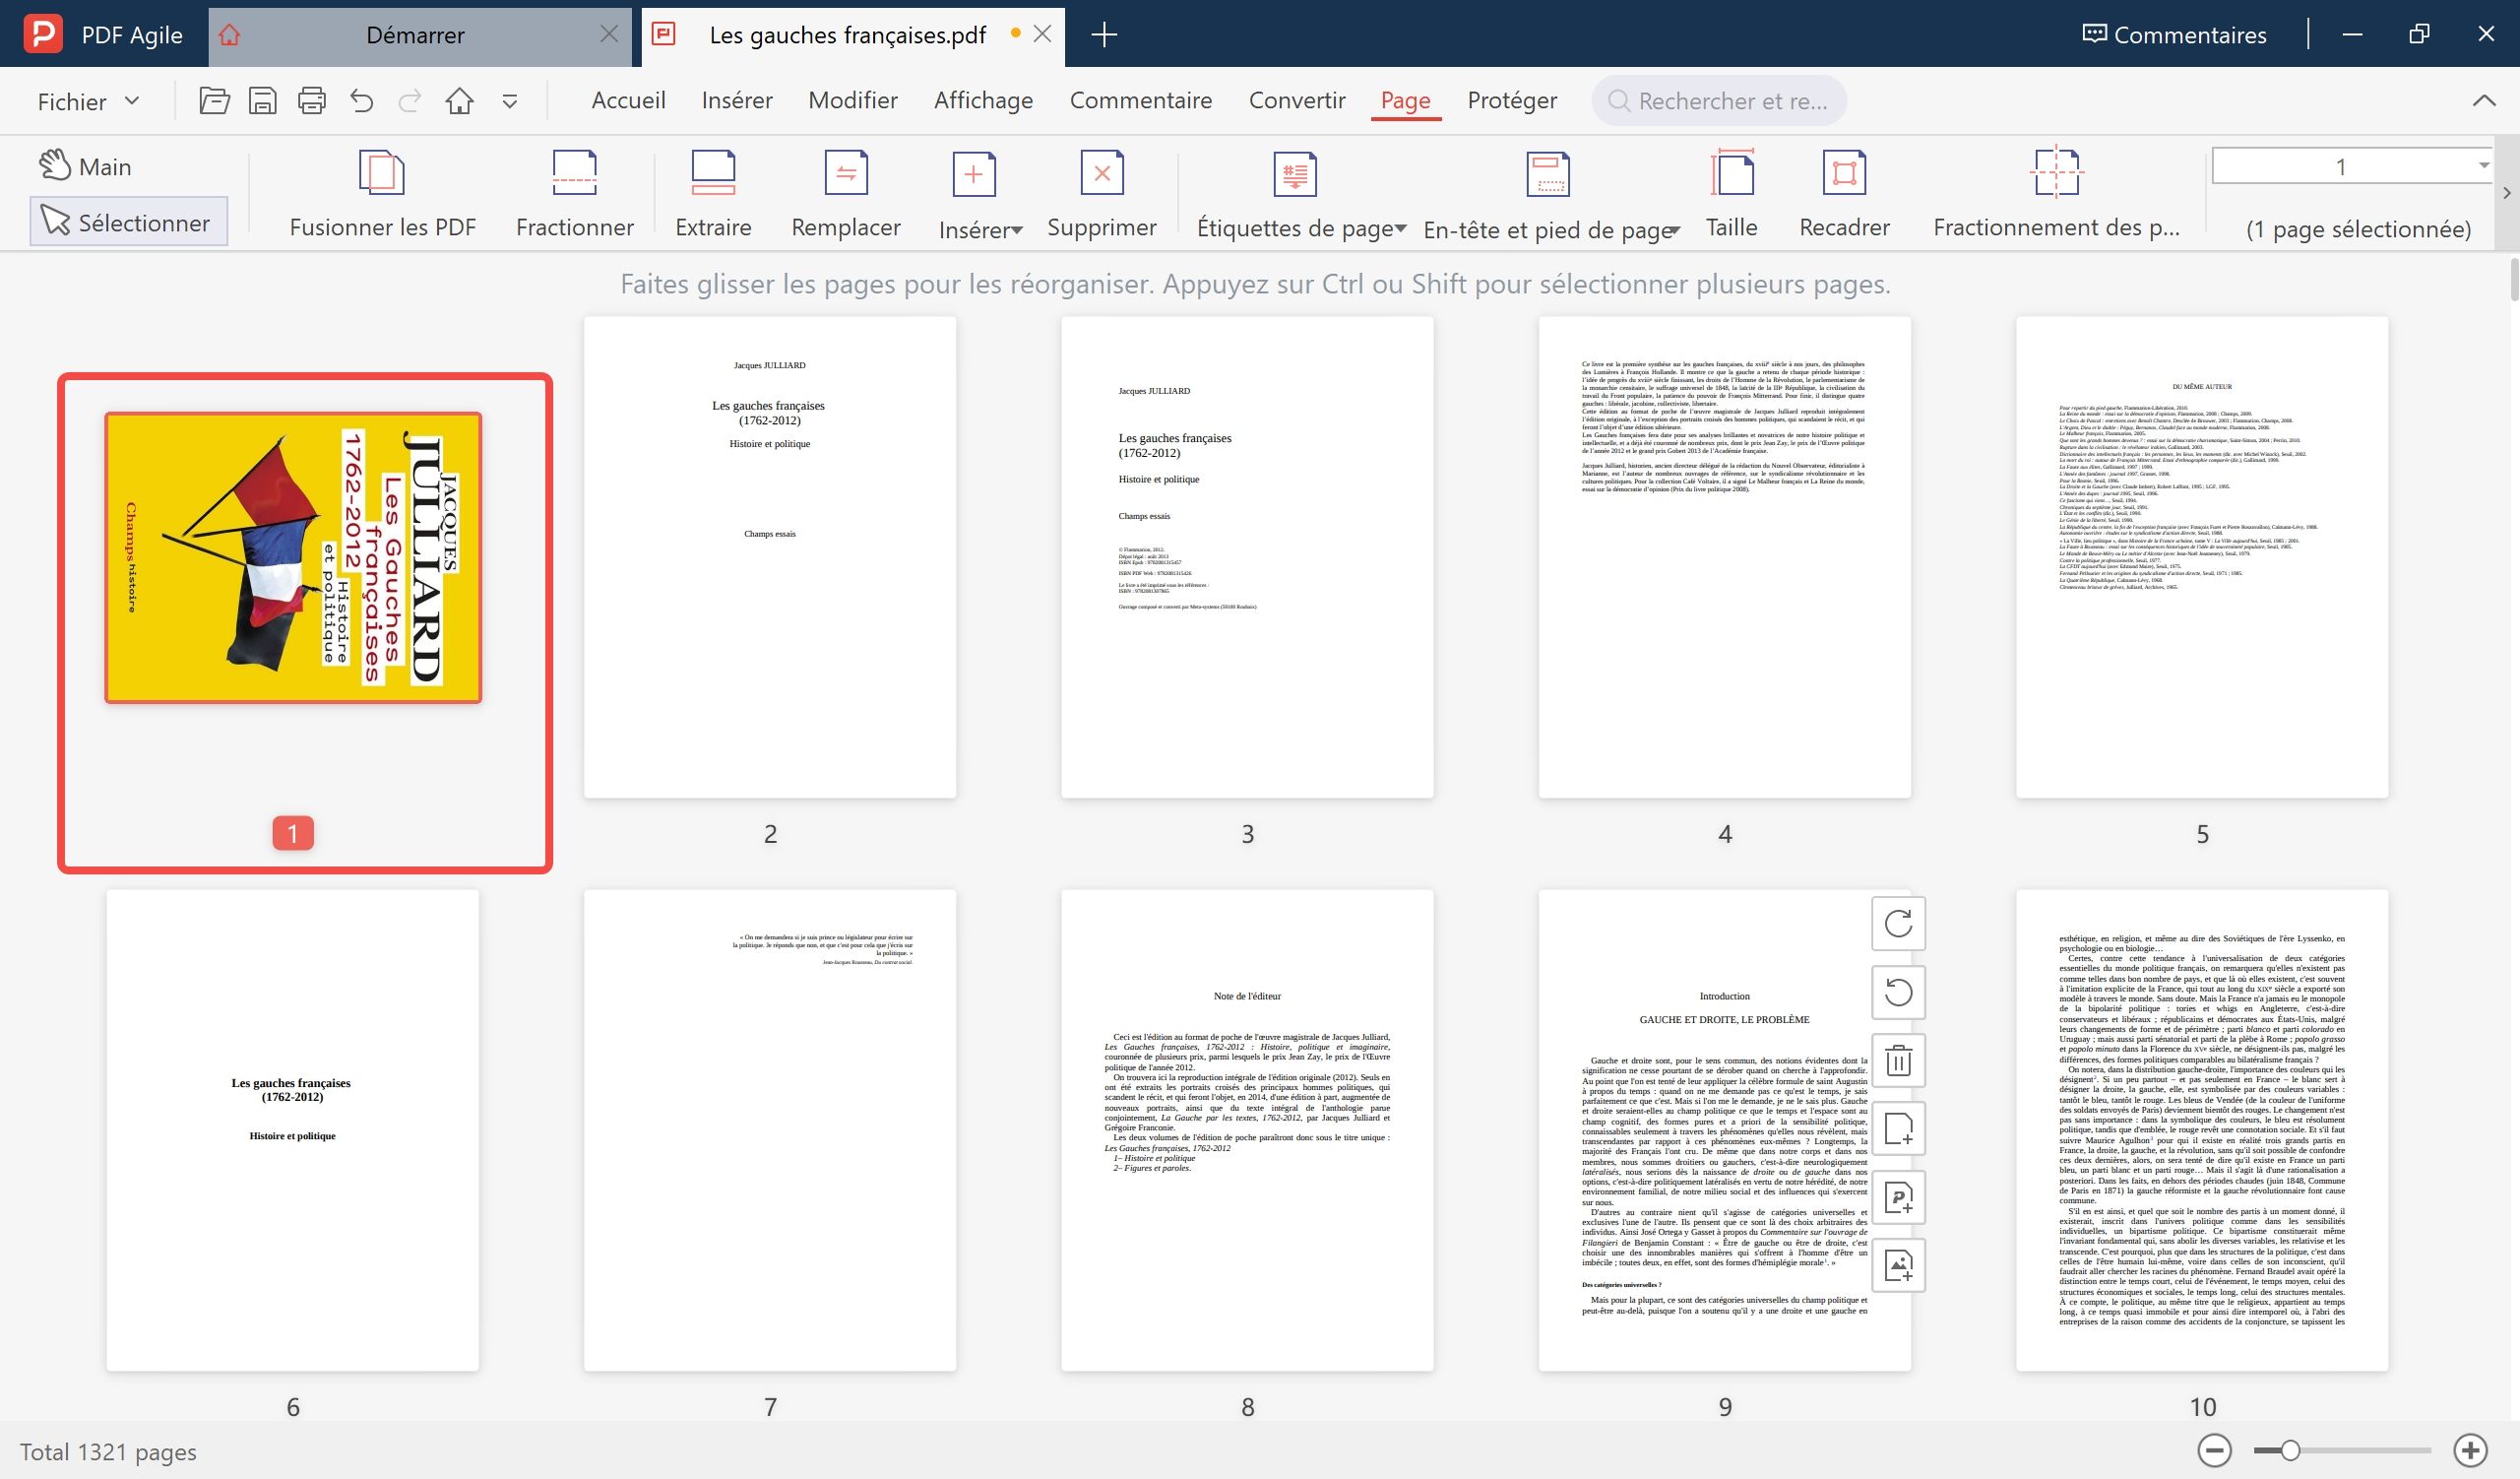Select page 7 thumbnail
Viewport: 2520px width, 1479px height.
point(770,1130)
